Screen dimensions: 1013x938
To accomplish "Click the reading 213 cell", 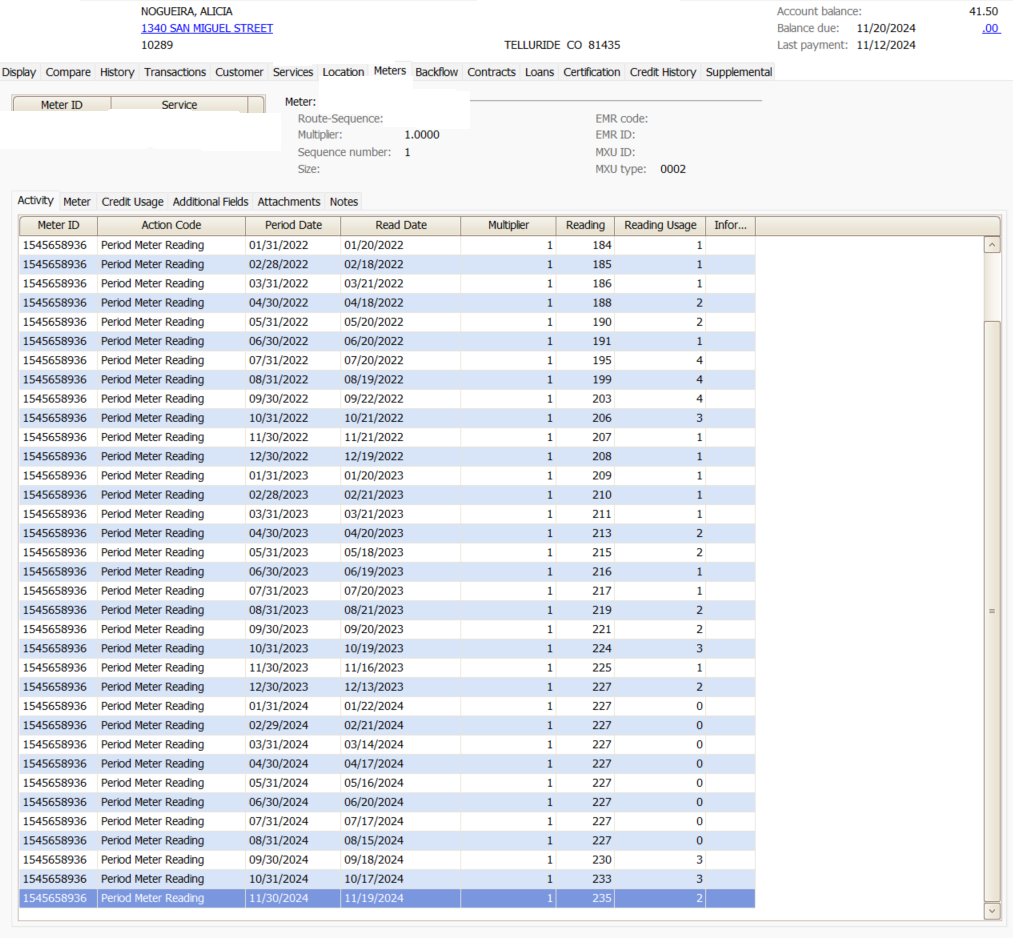I will [585, 533].
